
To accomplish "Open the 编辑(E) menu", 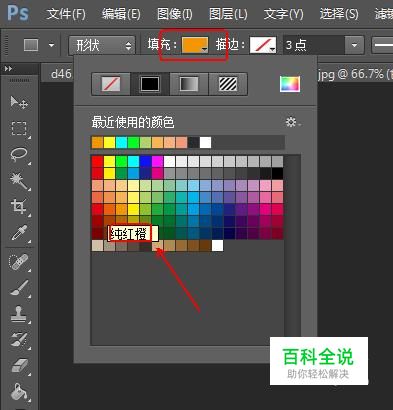I will pyautogui.click(x=121, y=14).
